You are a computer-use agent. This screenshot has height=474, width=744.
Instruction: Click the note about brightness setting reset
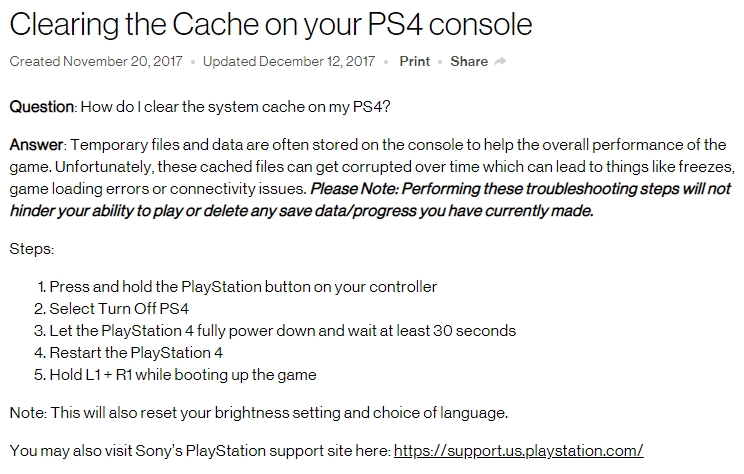click(259, 412)
